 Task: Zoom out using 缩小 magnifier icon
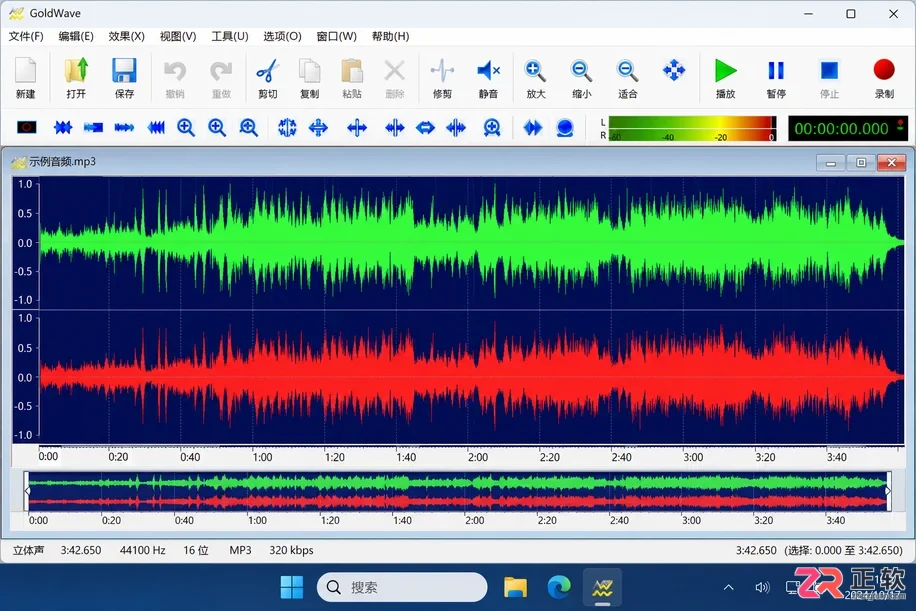[581, 78]
